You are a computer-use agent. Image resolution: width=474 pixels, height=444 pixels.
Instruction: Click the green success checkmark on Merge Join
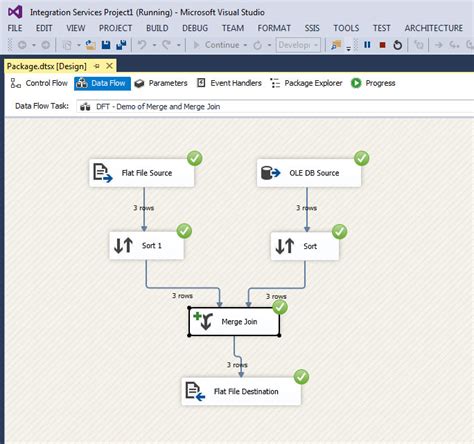coord(280,307)
